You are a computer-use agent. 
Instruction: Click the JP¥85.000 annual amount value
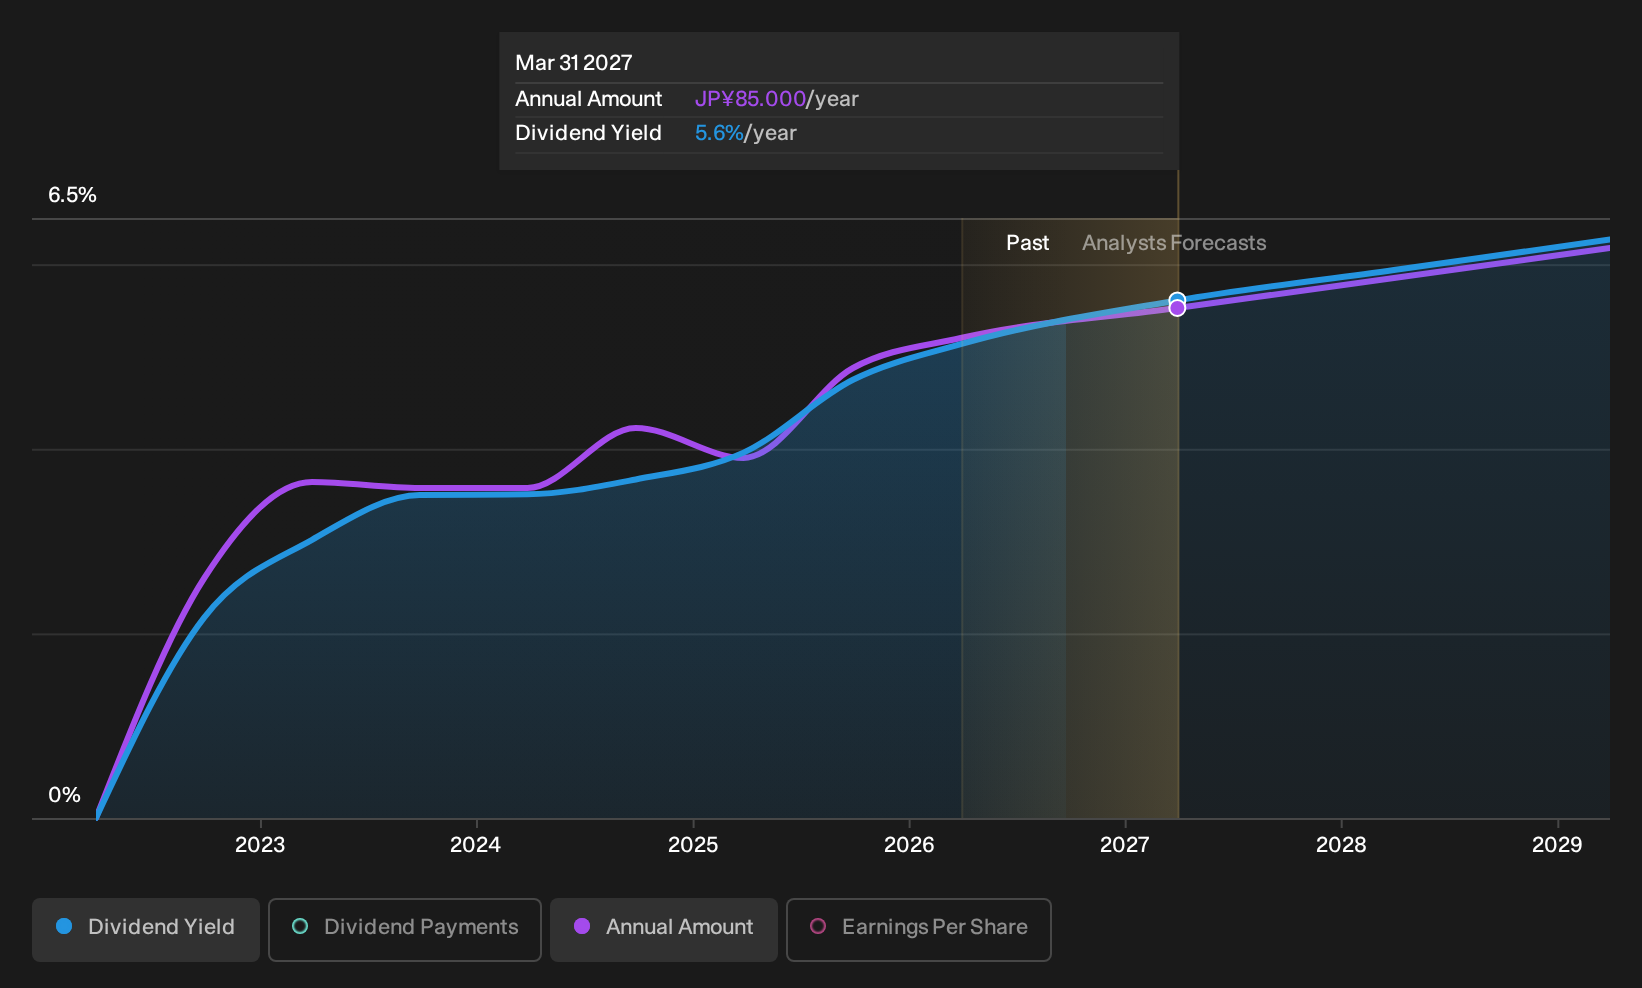[750, 99]
